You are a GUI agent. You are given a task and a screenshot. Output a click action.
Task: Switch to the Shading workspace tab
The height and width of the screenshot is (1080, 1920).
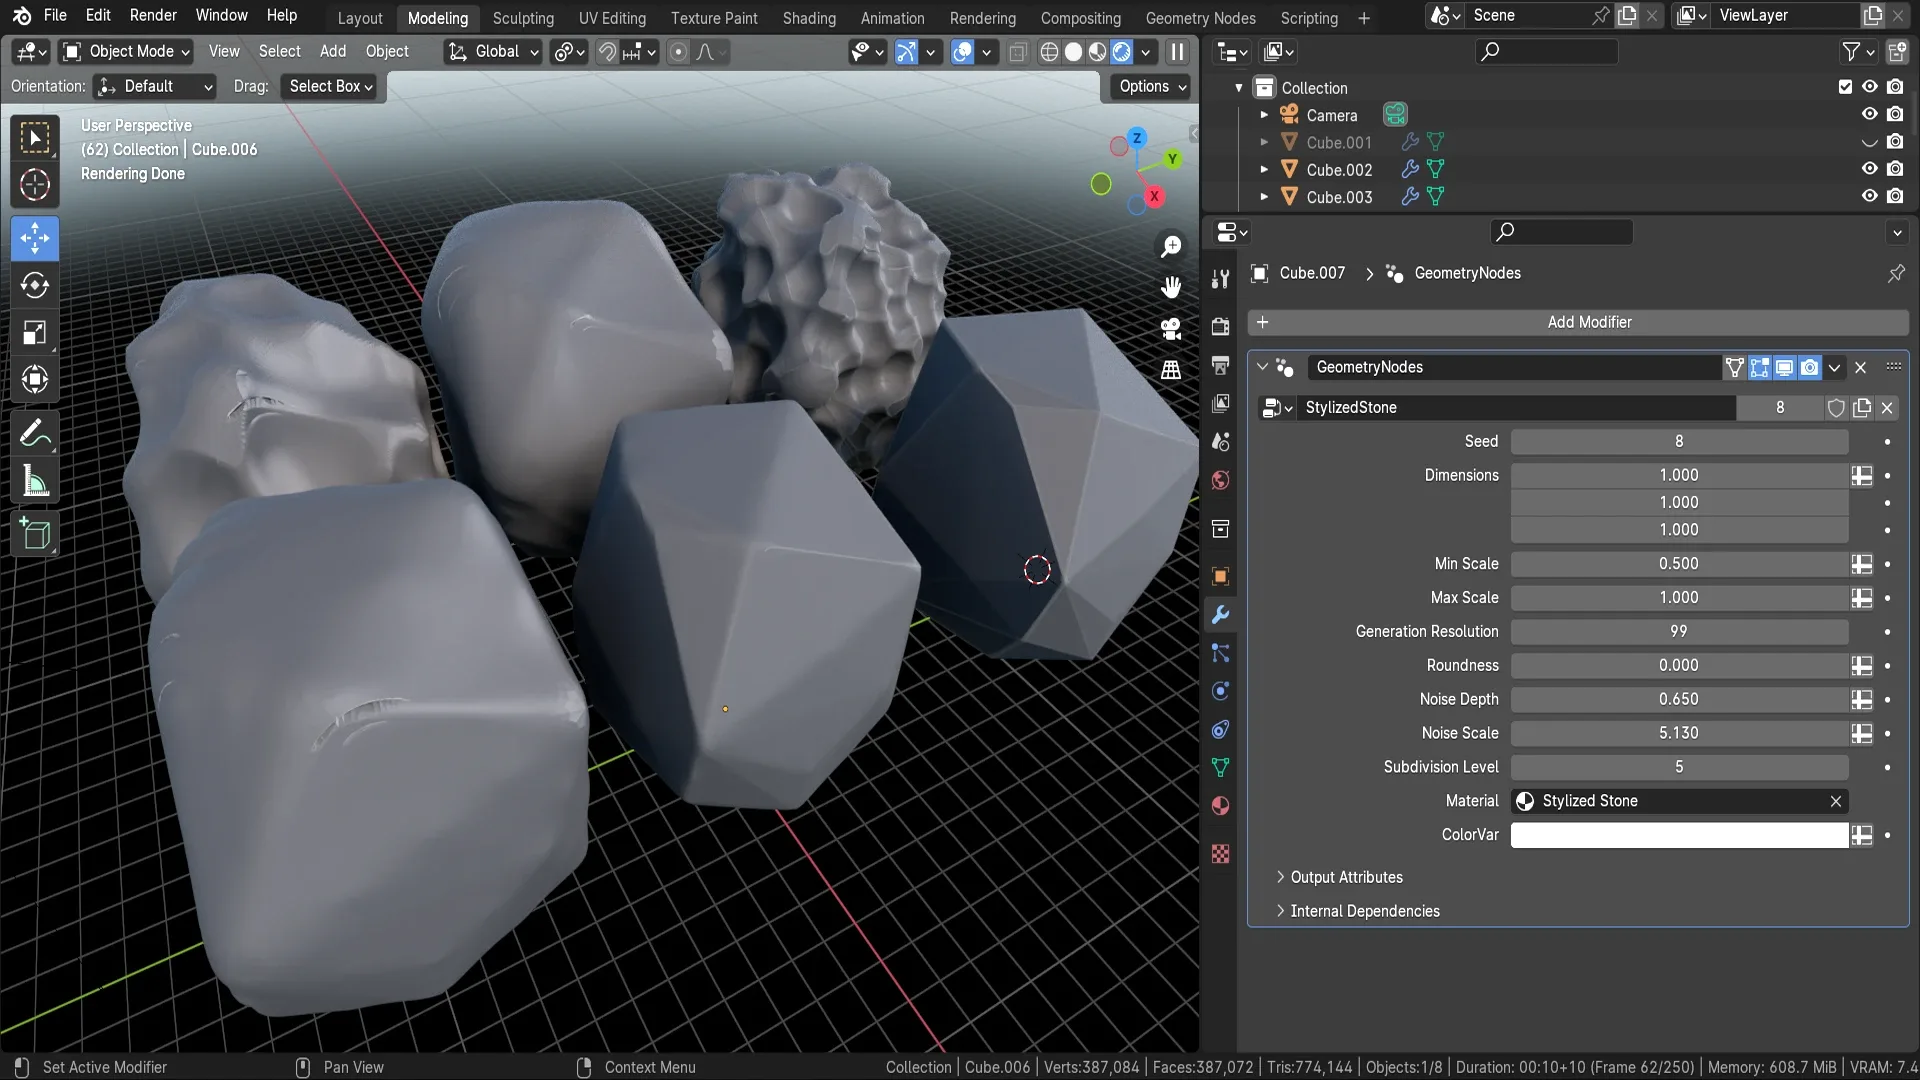click(x=808, y=17)
